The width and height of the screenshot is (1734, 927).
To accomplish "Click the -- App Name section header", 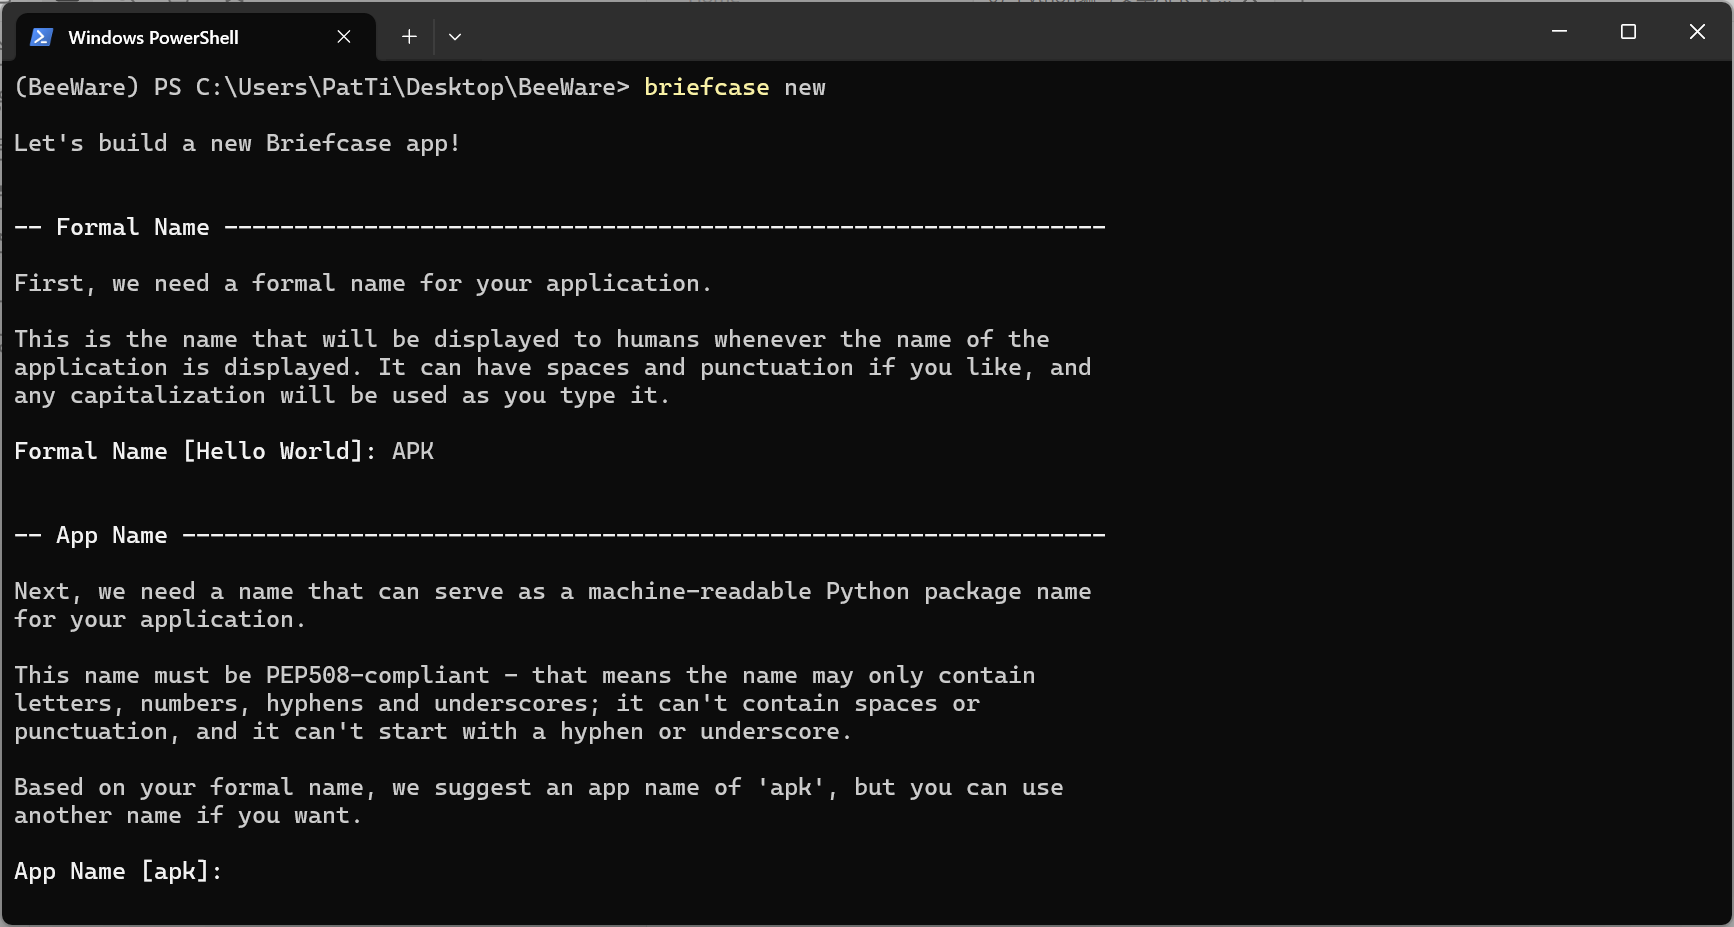I will pos(91,535).
